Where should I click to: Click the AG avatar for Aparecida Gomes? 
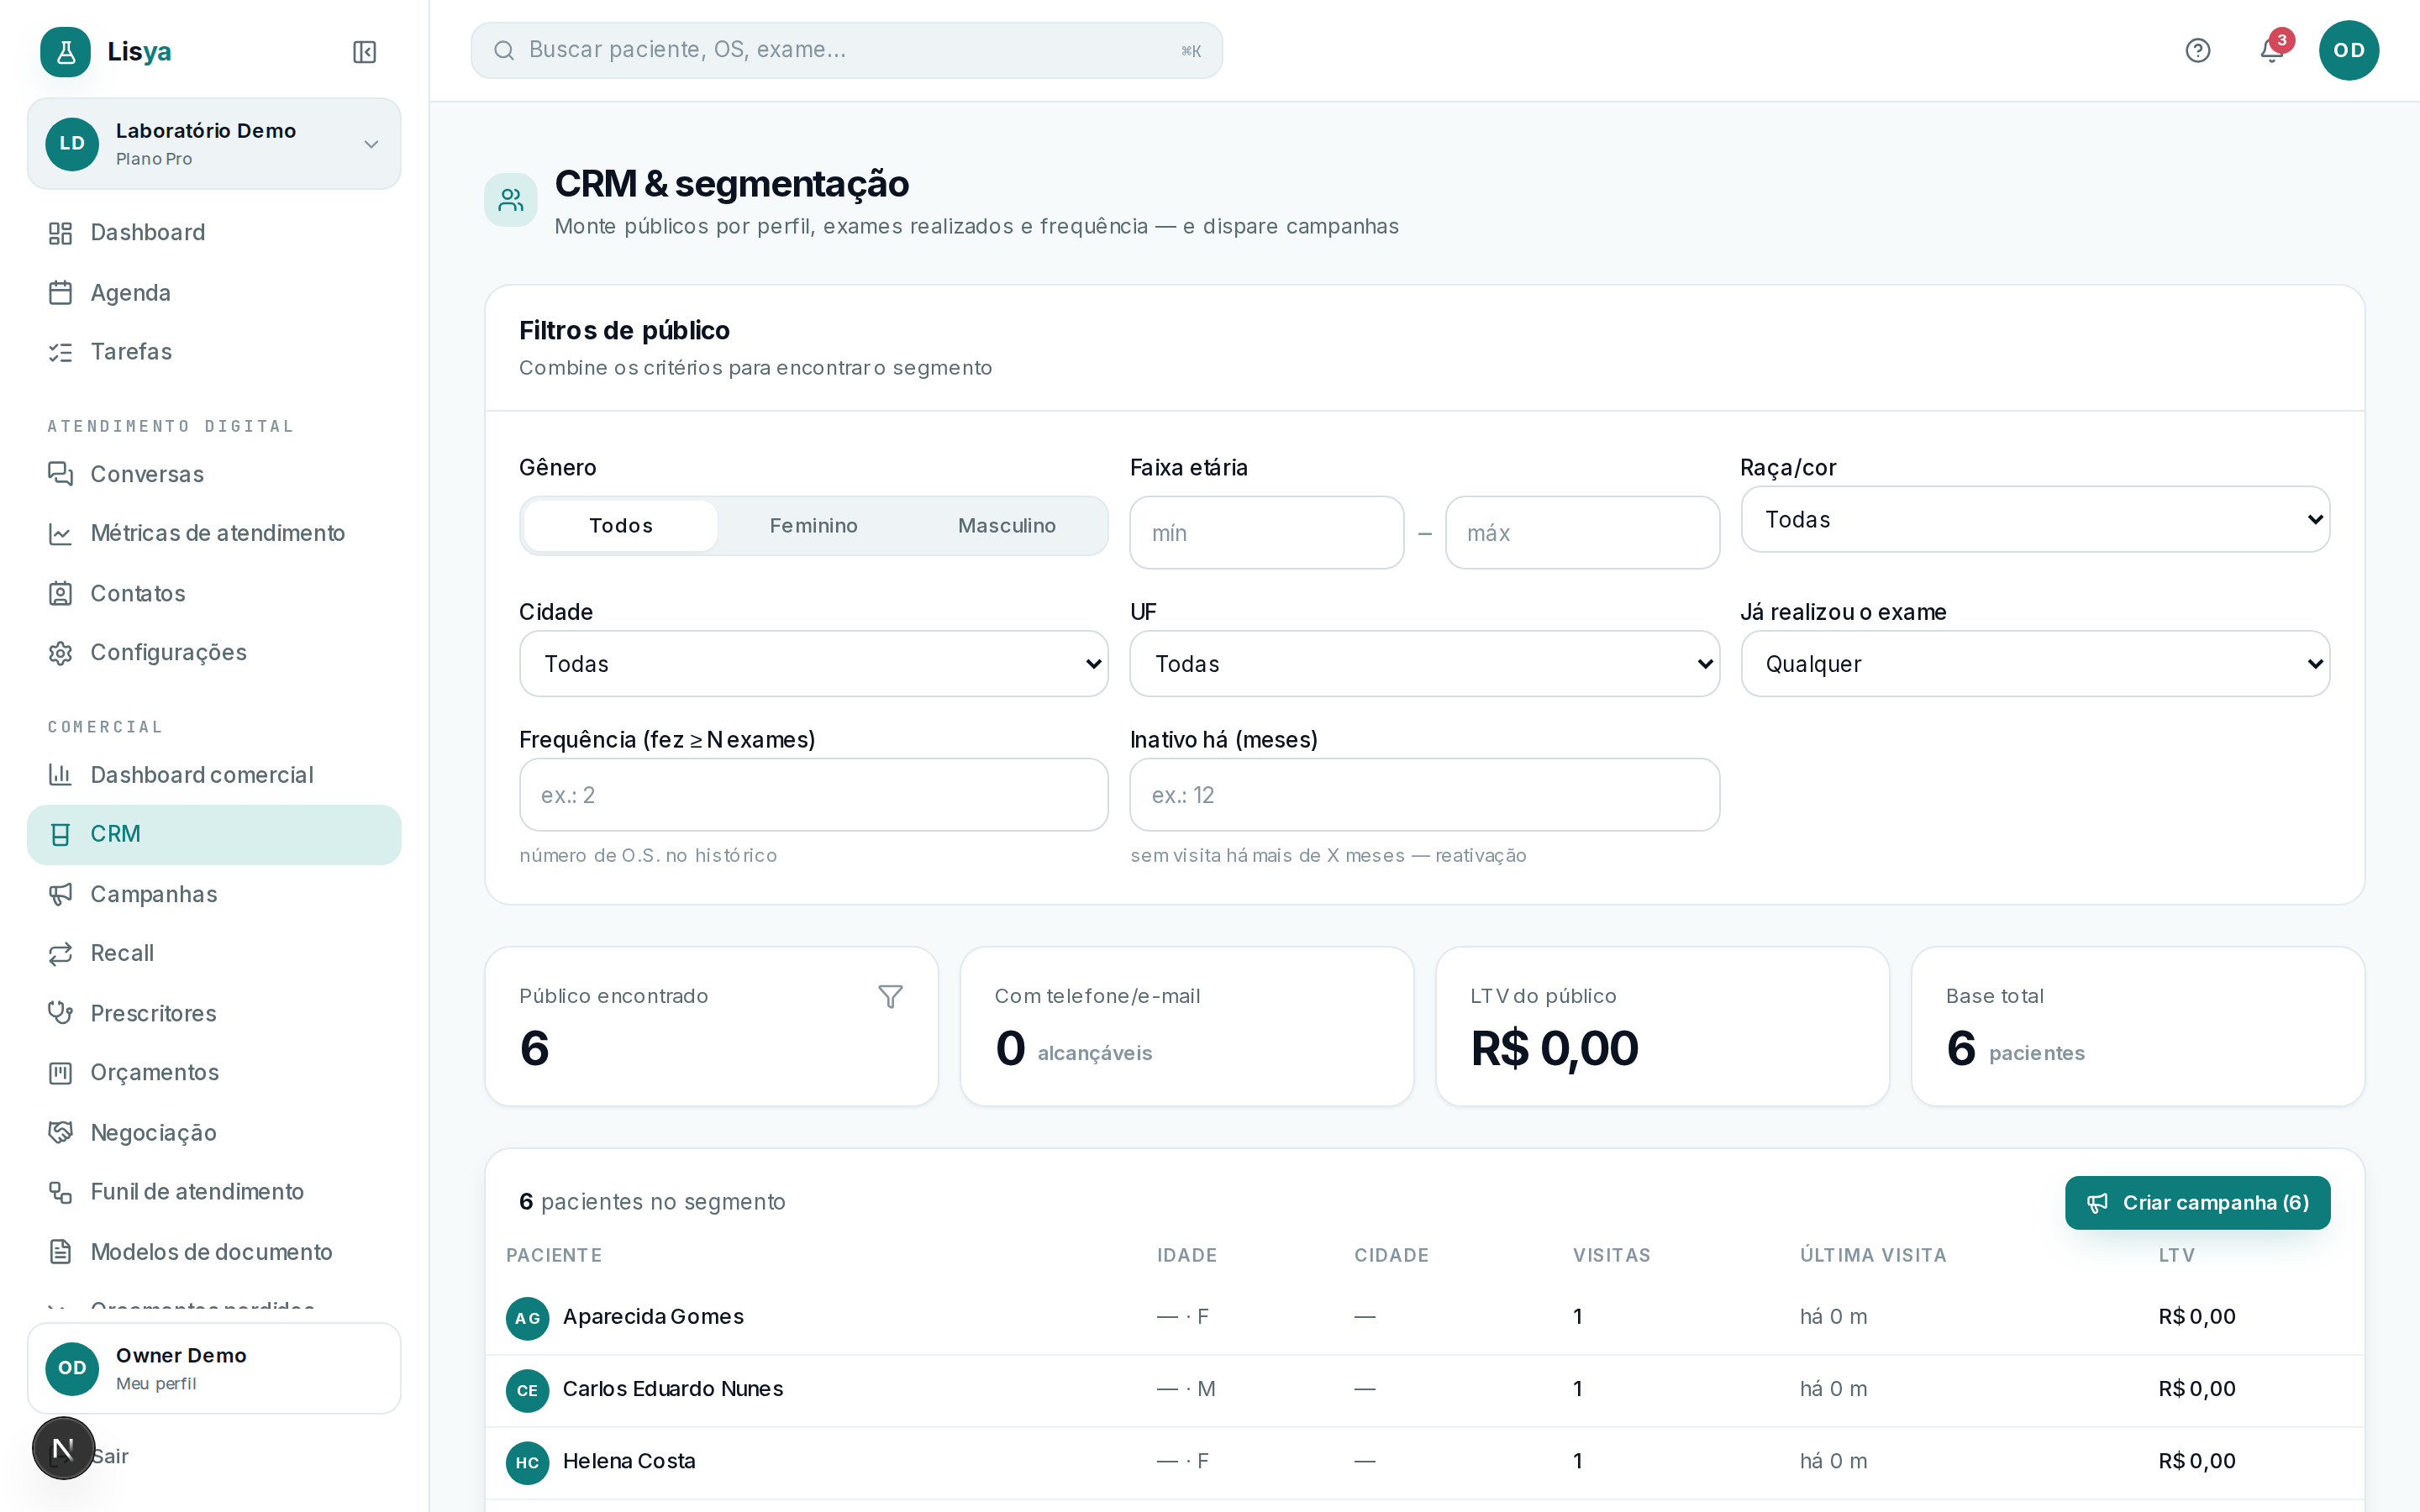[x=527, y=1318]
